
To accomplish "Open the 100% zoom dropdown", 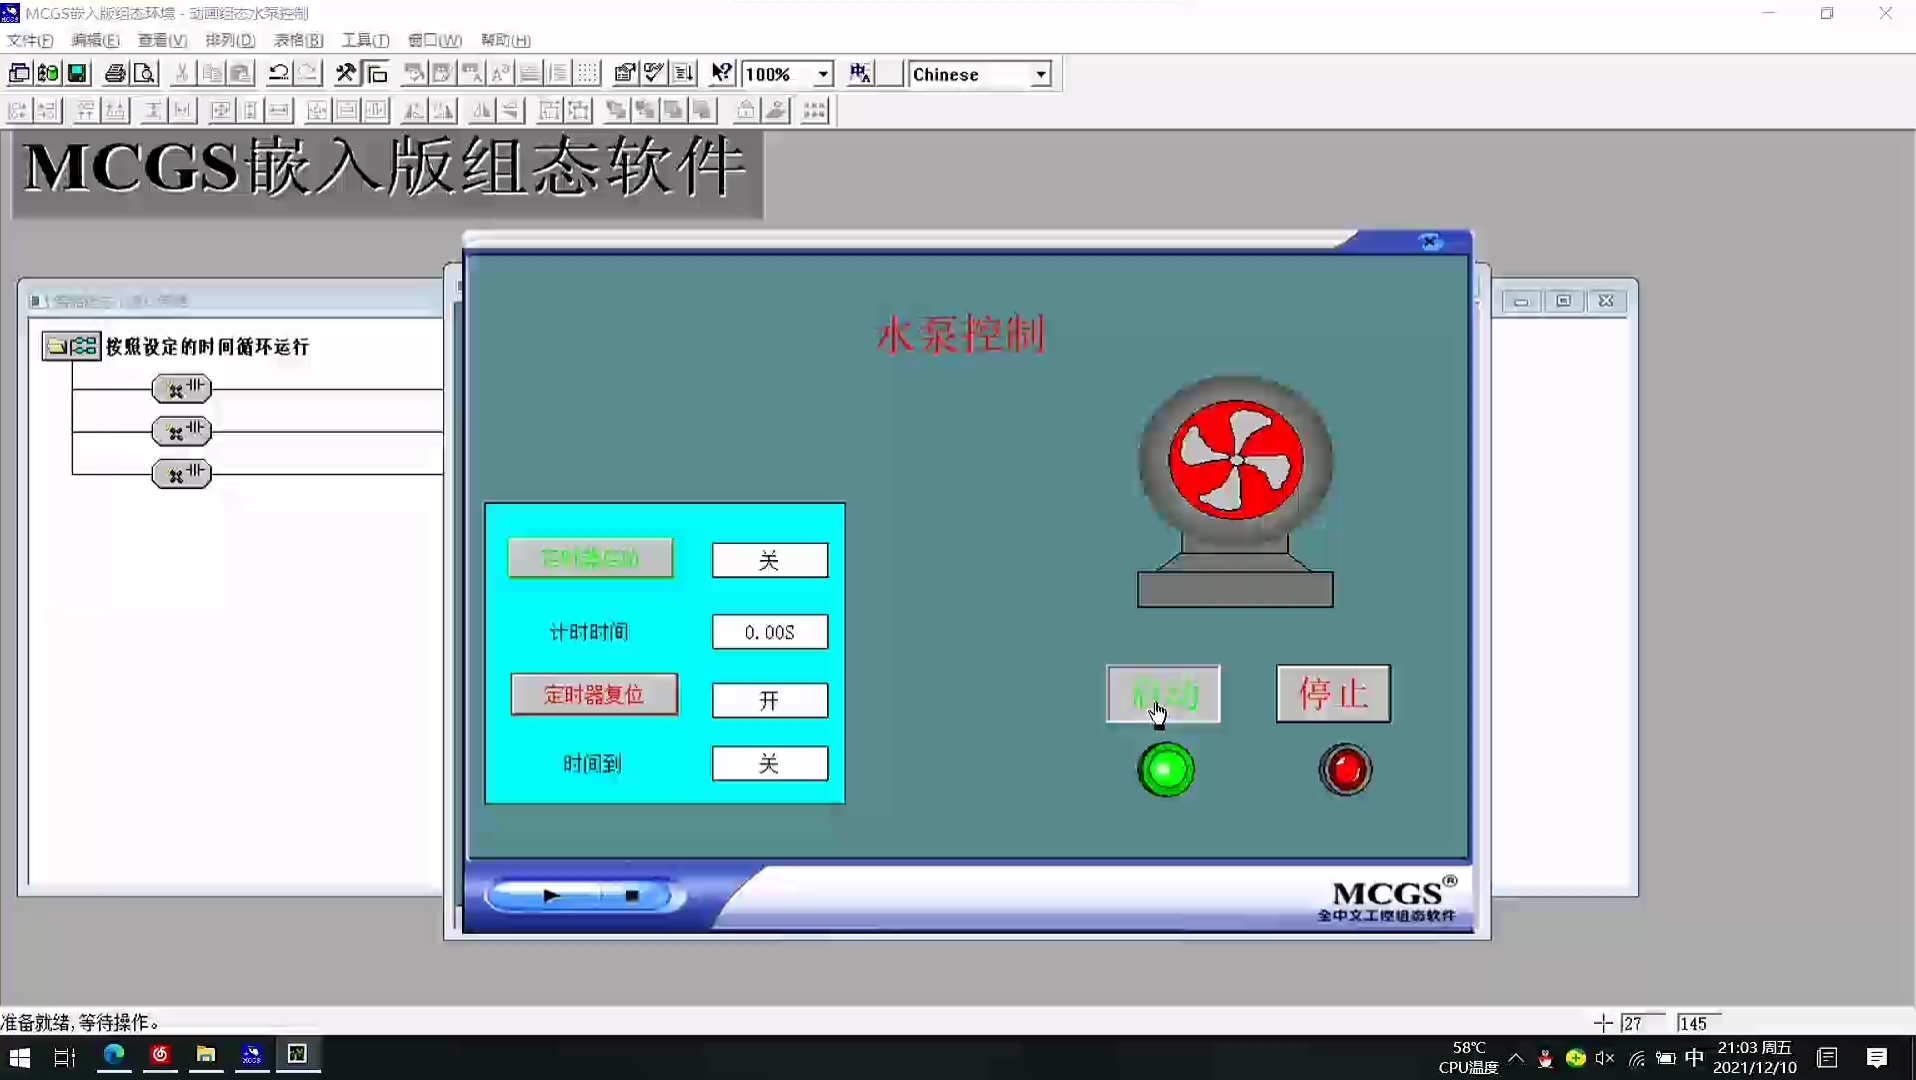I will (820, 73).
